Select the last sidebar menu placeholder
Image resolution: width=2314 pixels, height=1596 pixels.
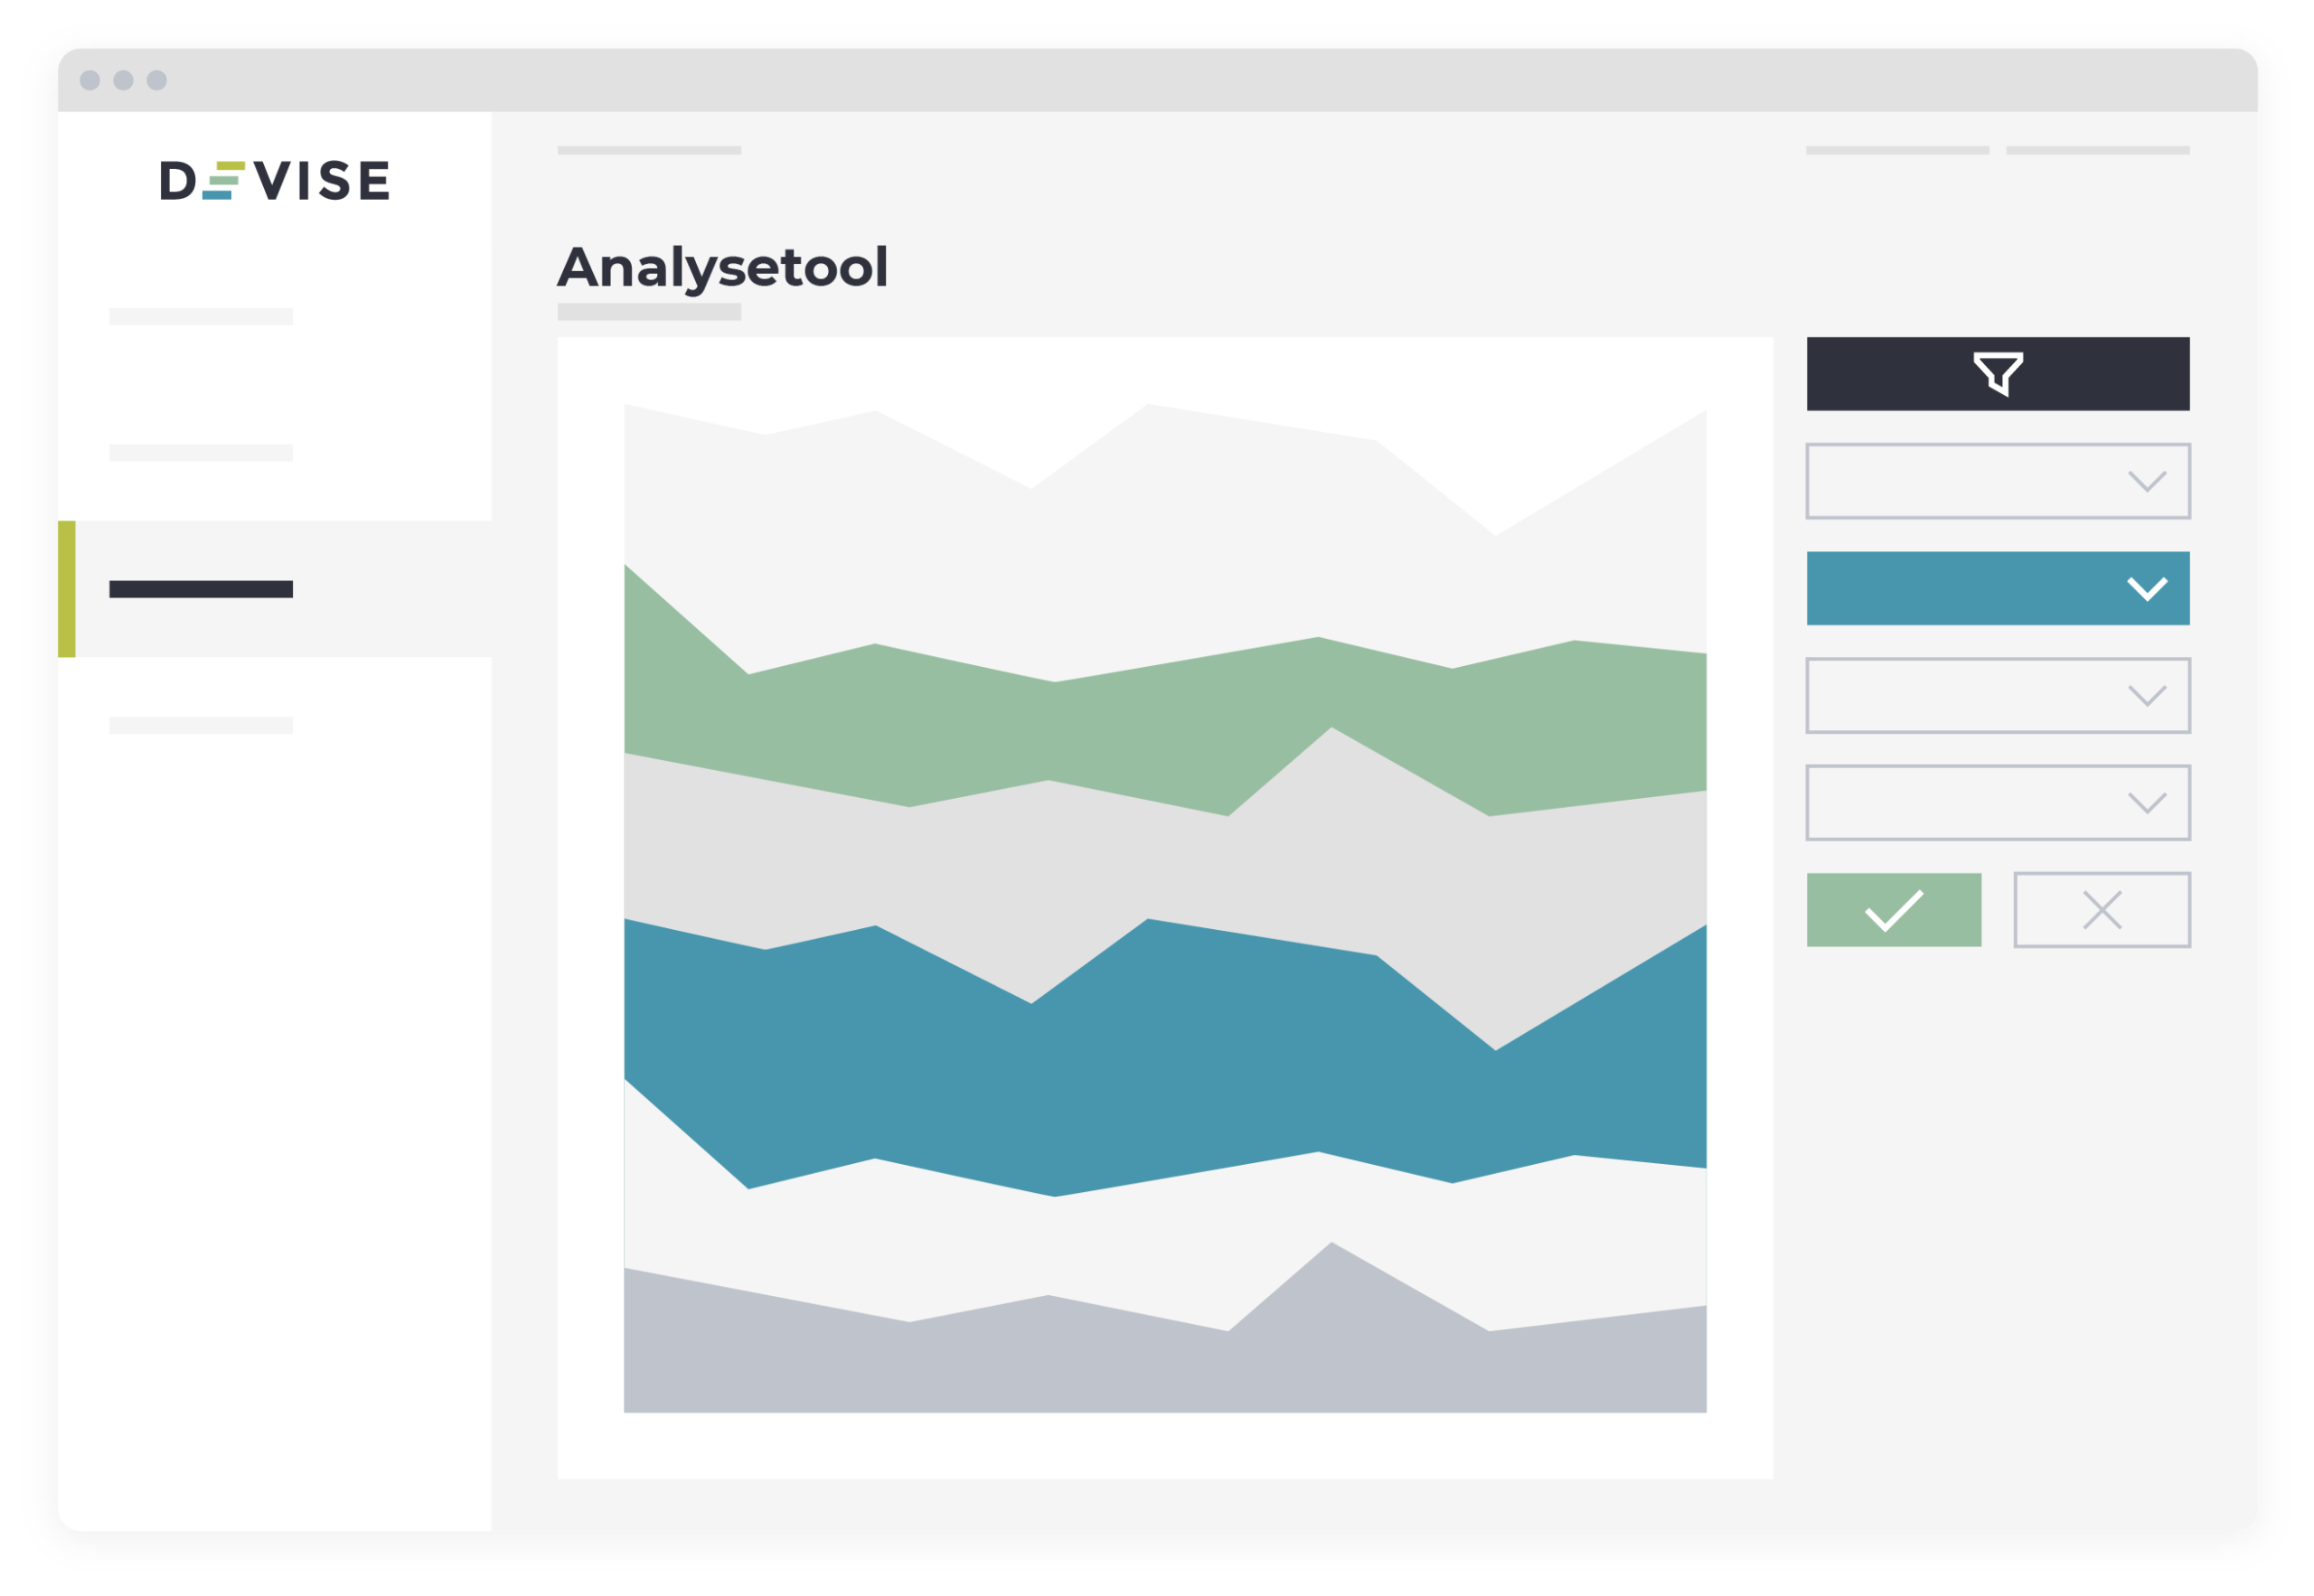(201, 725)
